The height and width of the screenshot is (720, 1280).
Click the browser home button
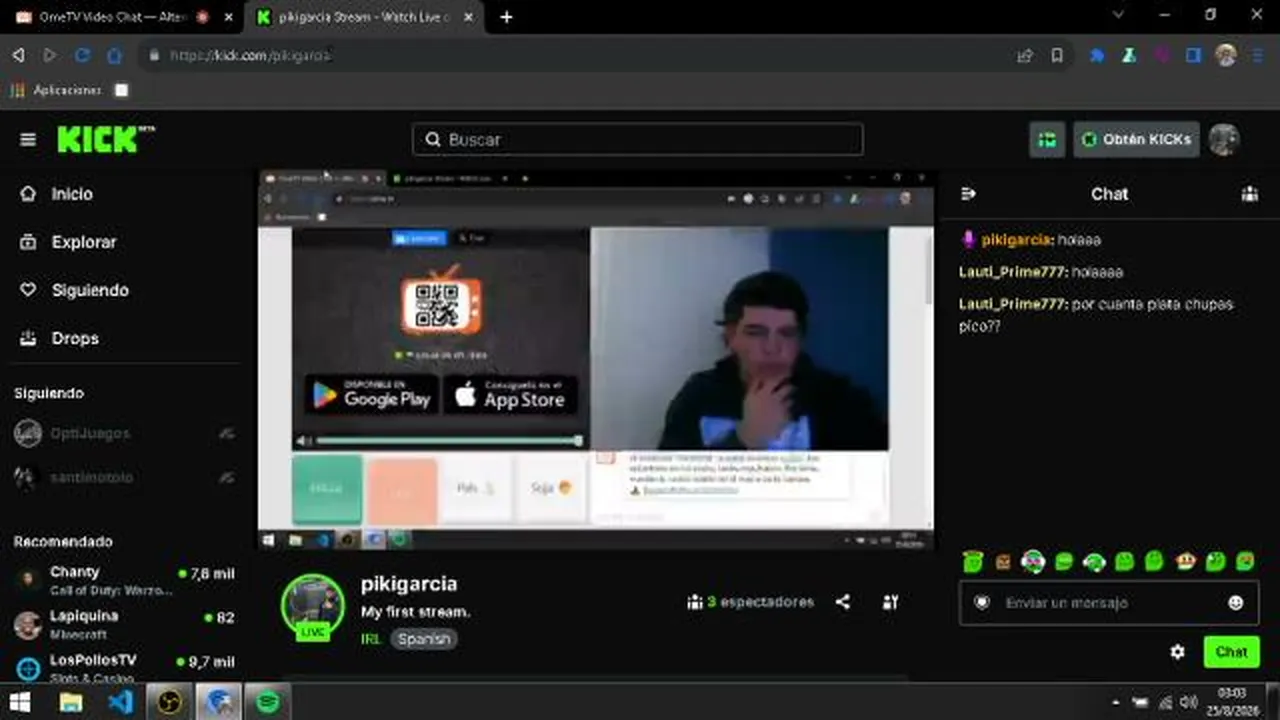point(114,56)
